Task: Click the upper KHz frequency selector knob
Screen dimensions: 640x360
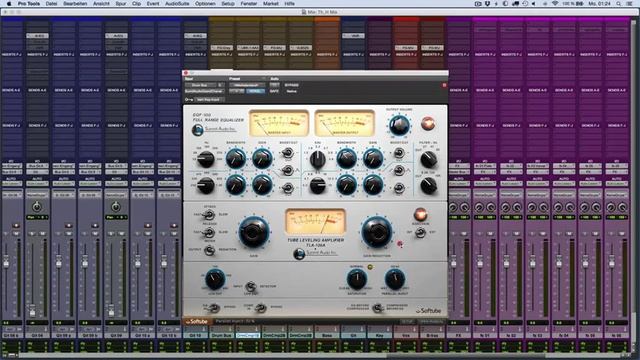Action: [x=318, y=159]
